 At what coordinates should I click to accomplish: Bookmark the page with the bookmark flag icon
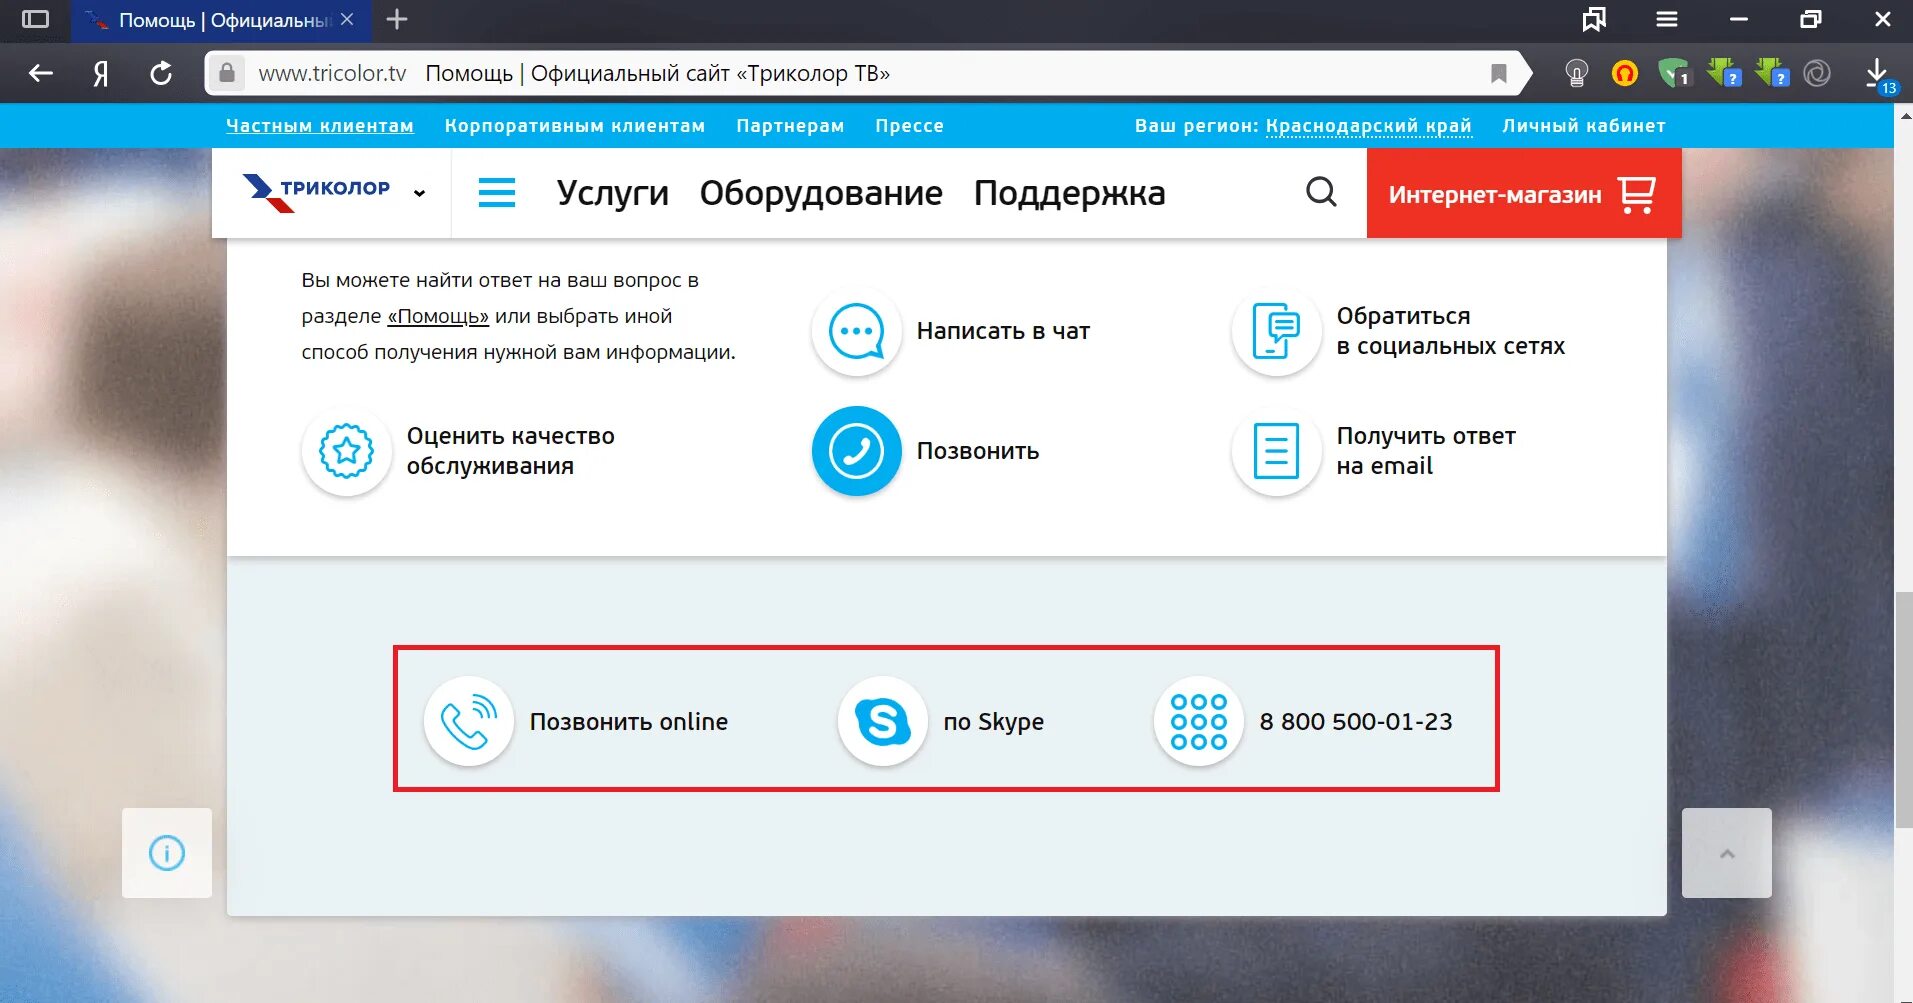1498,73
